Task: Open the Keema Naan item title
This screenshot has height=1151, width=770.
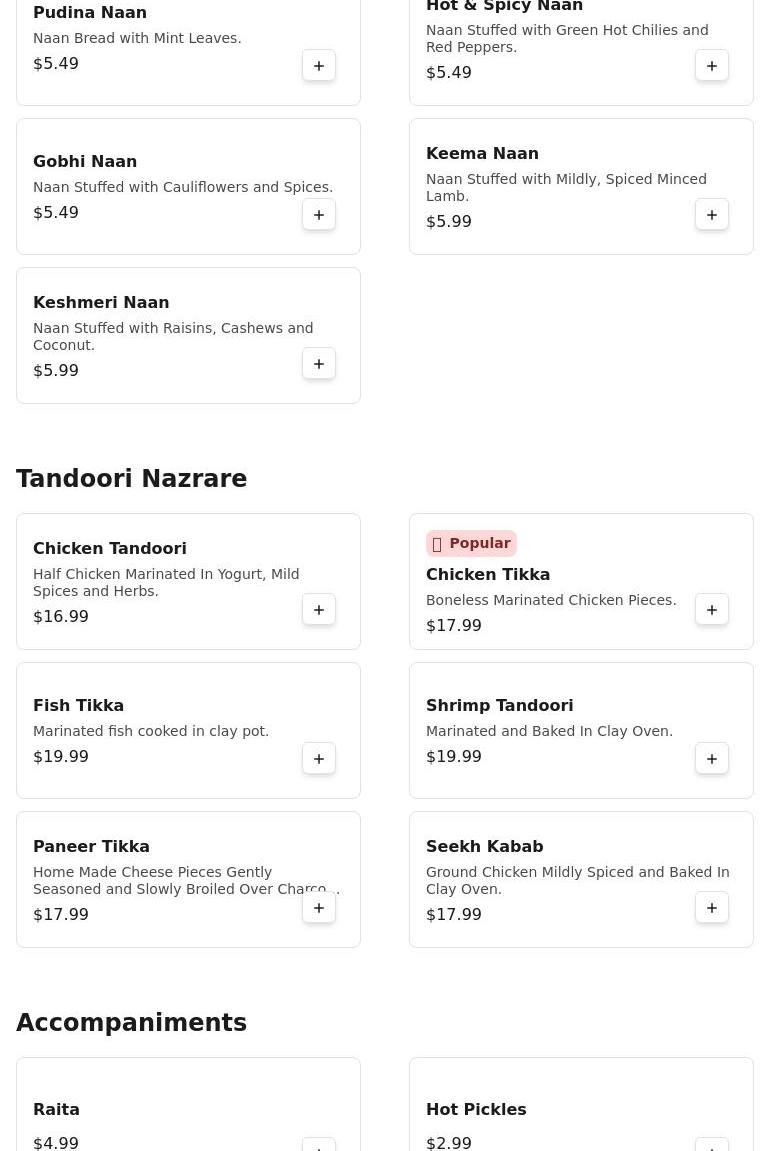Action: pos(482,153)
